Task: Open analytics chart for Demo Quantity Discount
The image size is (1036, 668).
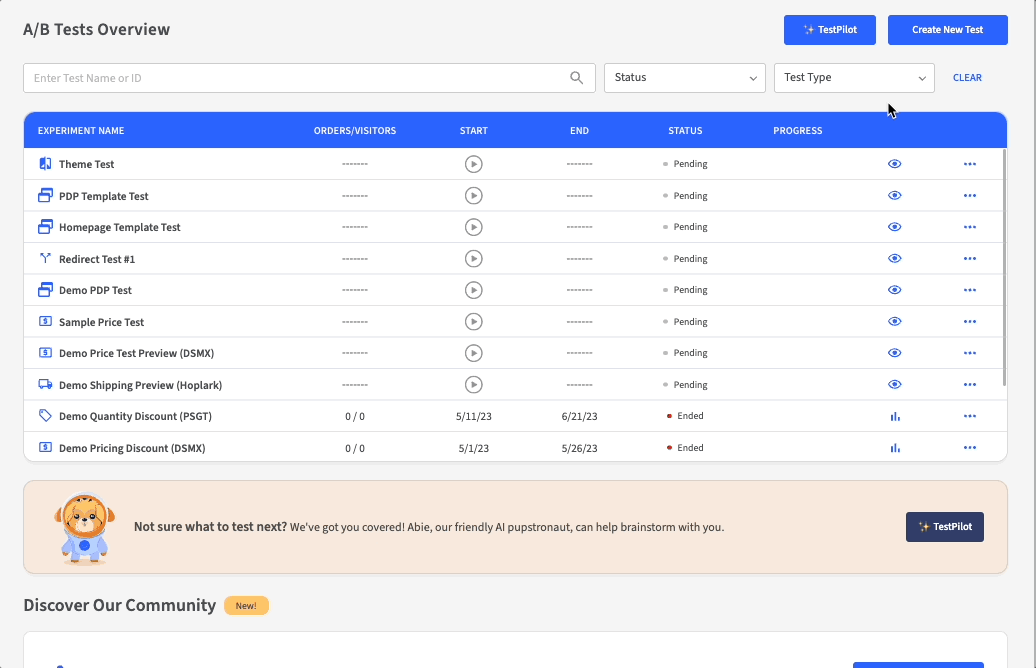Action: (x=895, y=416)
